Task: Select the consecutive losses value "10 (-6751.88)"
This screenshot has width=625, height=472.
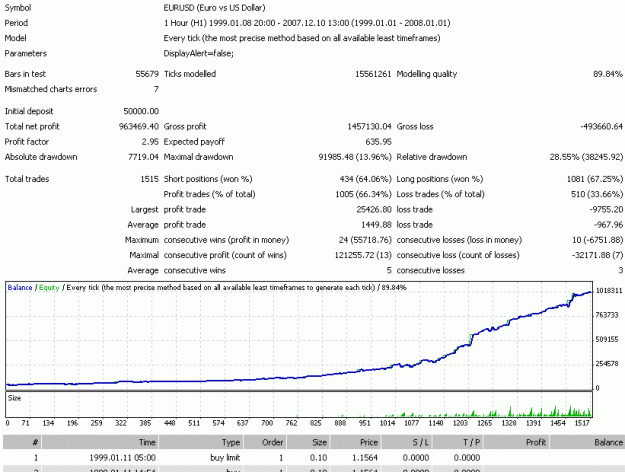Action: point(597,240)
